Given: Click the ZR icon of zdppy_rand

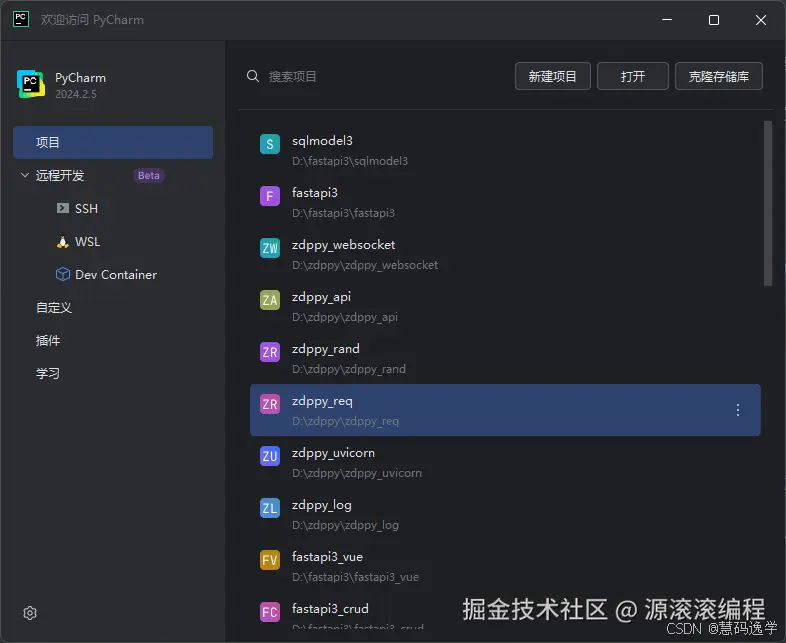Looking at the screenshot, I should tap(270, 352).
